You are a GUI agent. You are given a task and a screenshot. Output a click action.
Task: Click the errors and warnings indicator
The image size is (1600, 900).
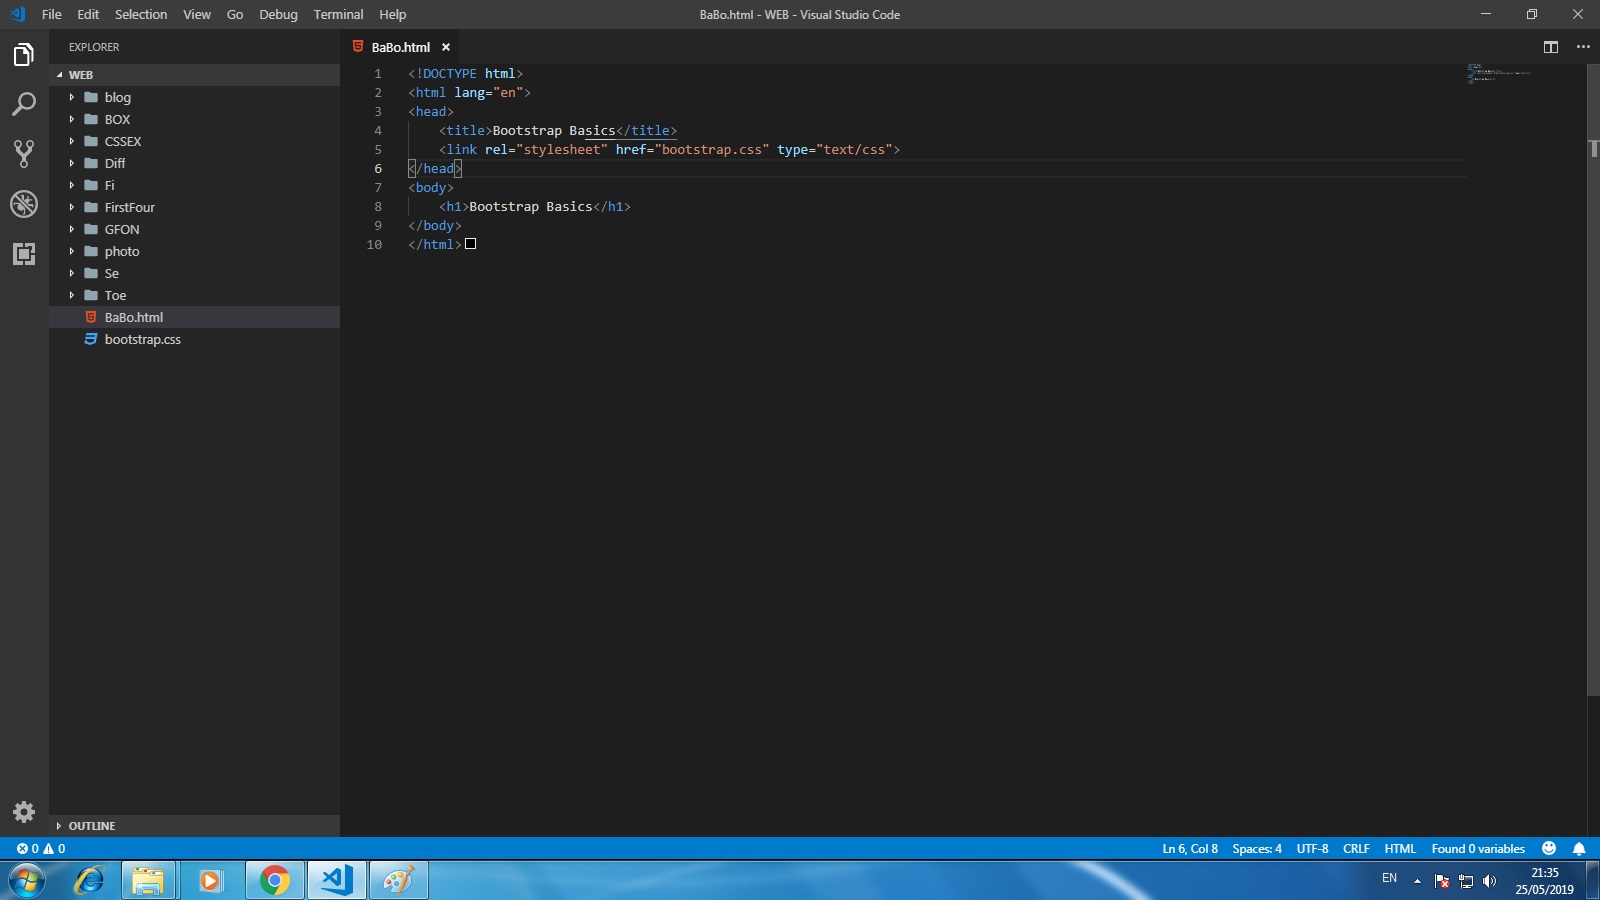(41, 849)
